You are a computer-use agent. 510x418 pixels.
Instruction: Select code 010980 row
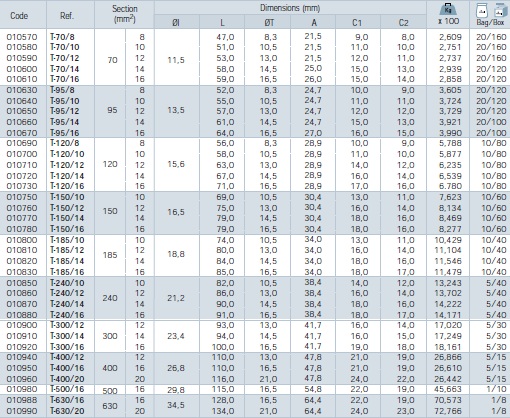[x=255, y=389]
